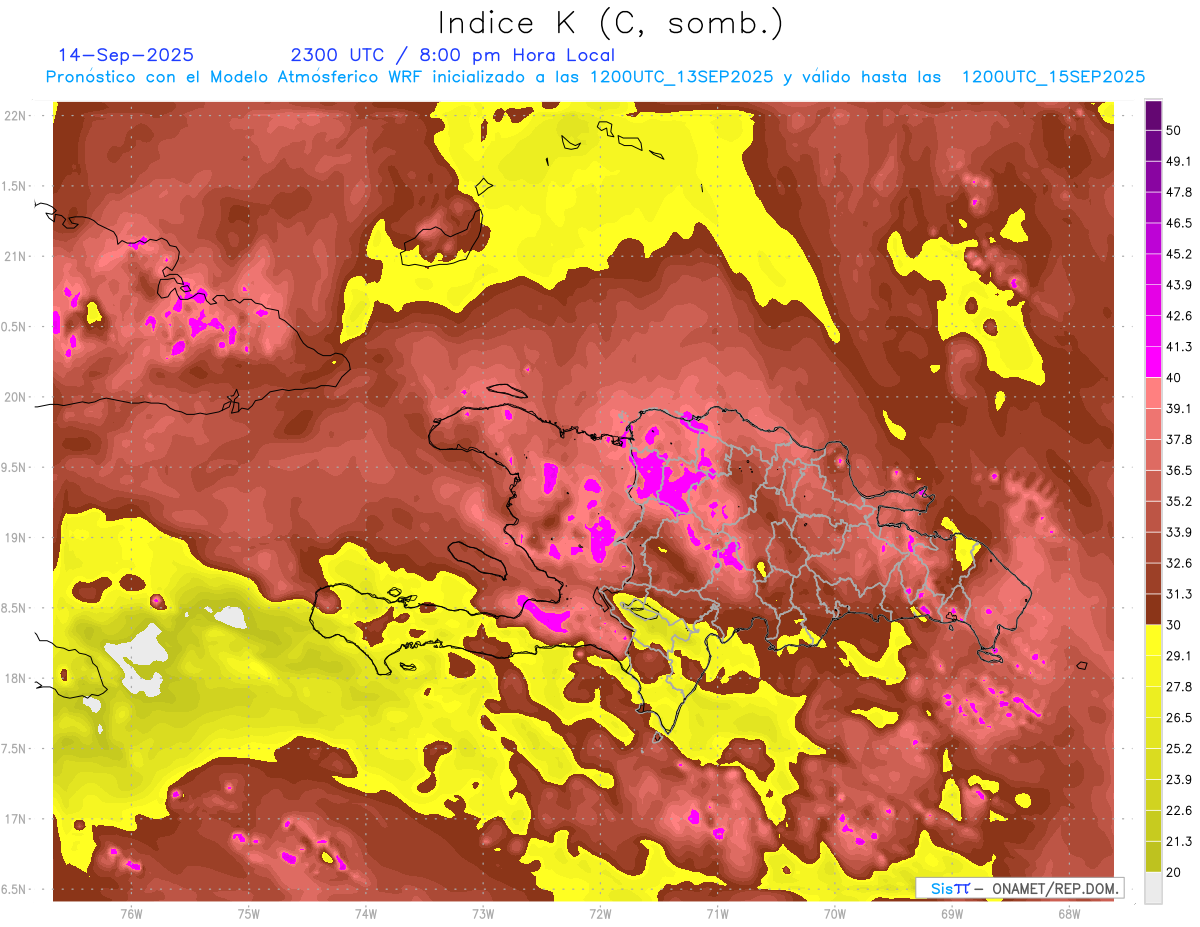Screen dimensions: 1200x927
Task: Click the color bar value 32.6
Action: [1178, 563]
